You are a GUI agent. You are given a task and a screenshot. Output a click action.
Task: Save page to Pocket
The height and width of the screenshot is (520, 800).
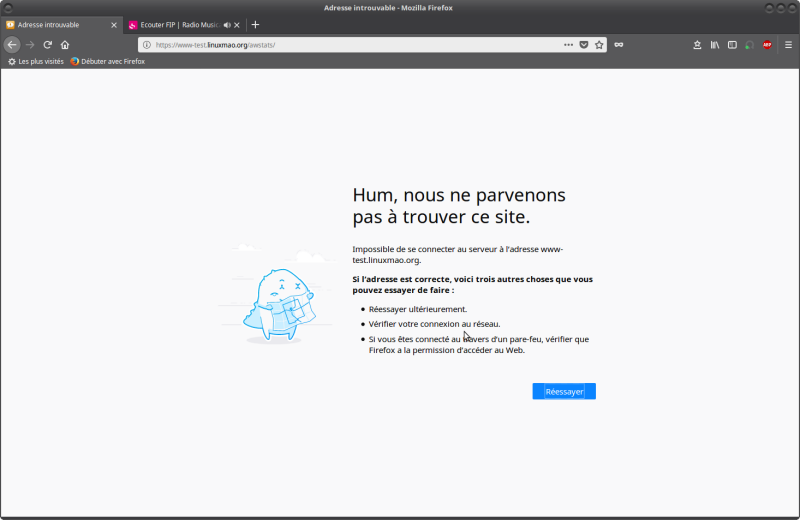(584, 45)
